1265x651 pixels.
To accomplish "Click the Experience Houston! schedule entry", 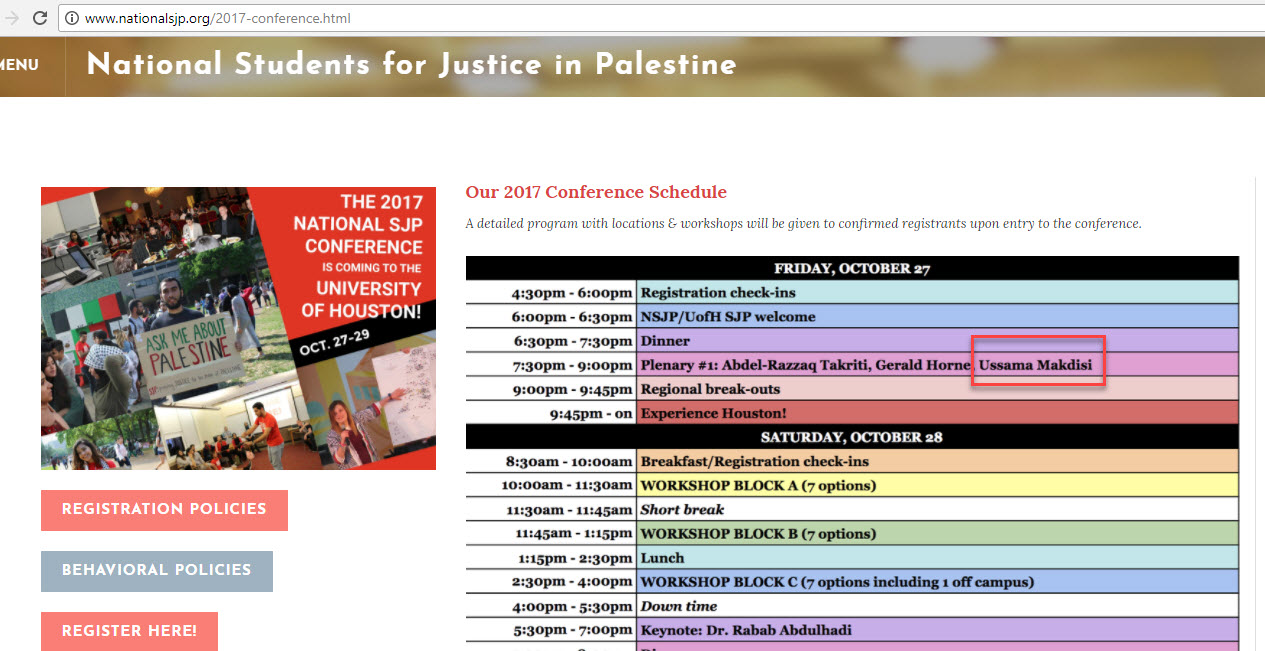I will click(x=713, y=413).
